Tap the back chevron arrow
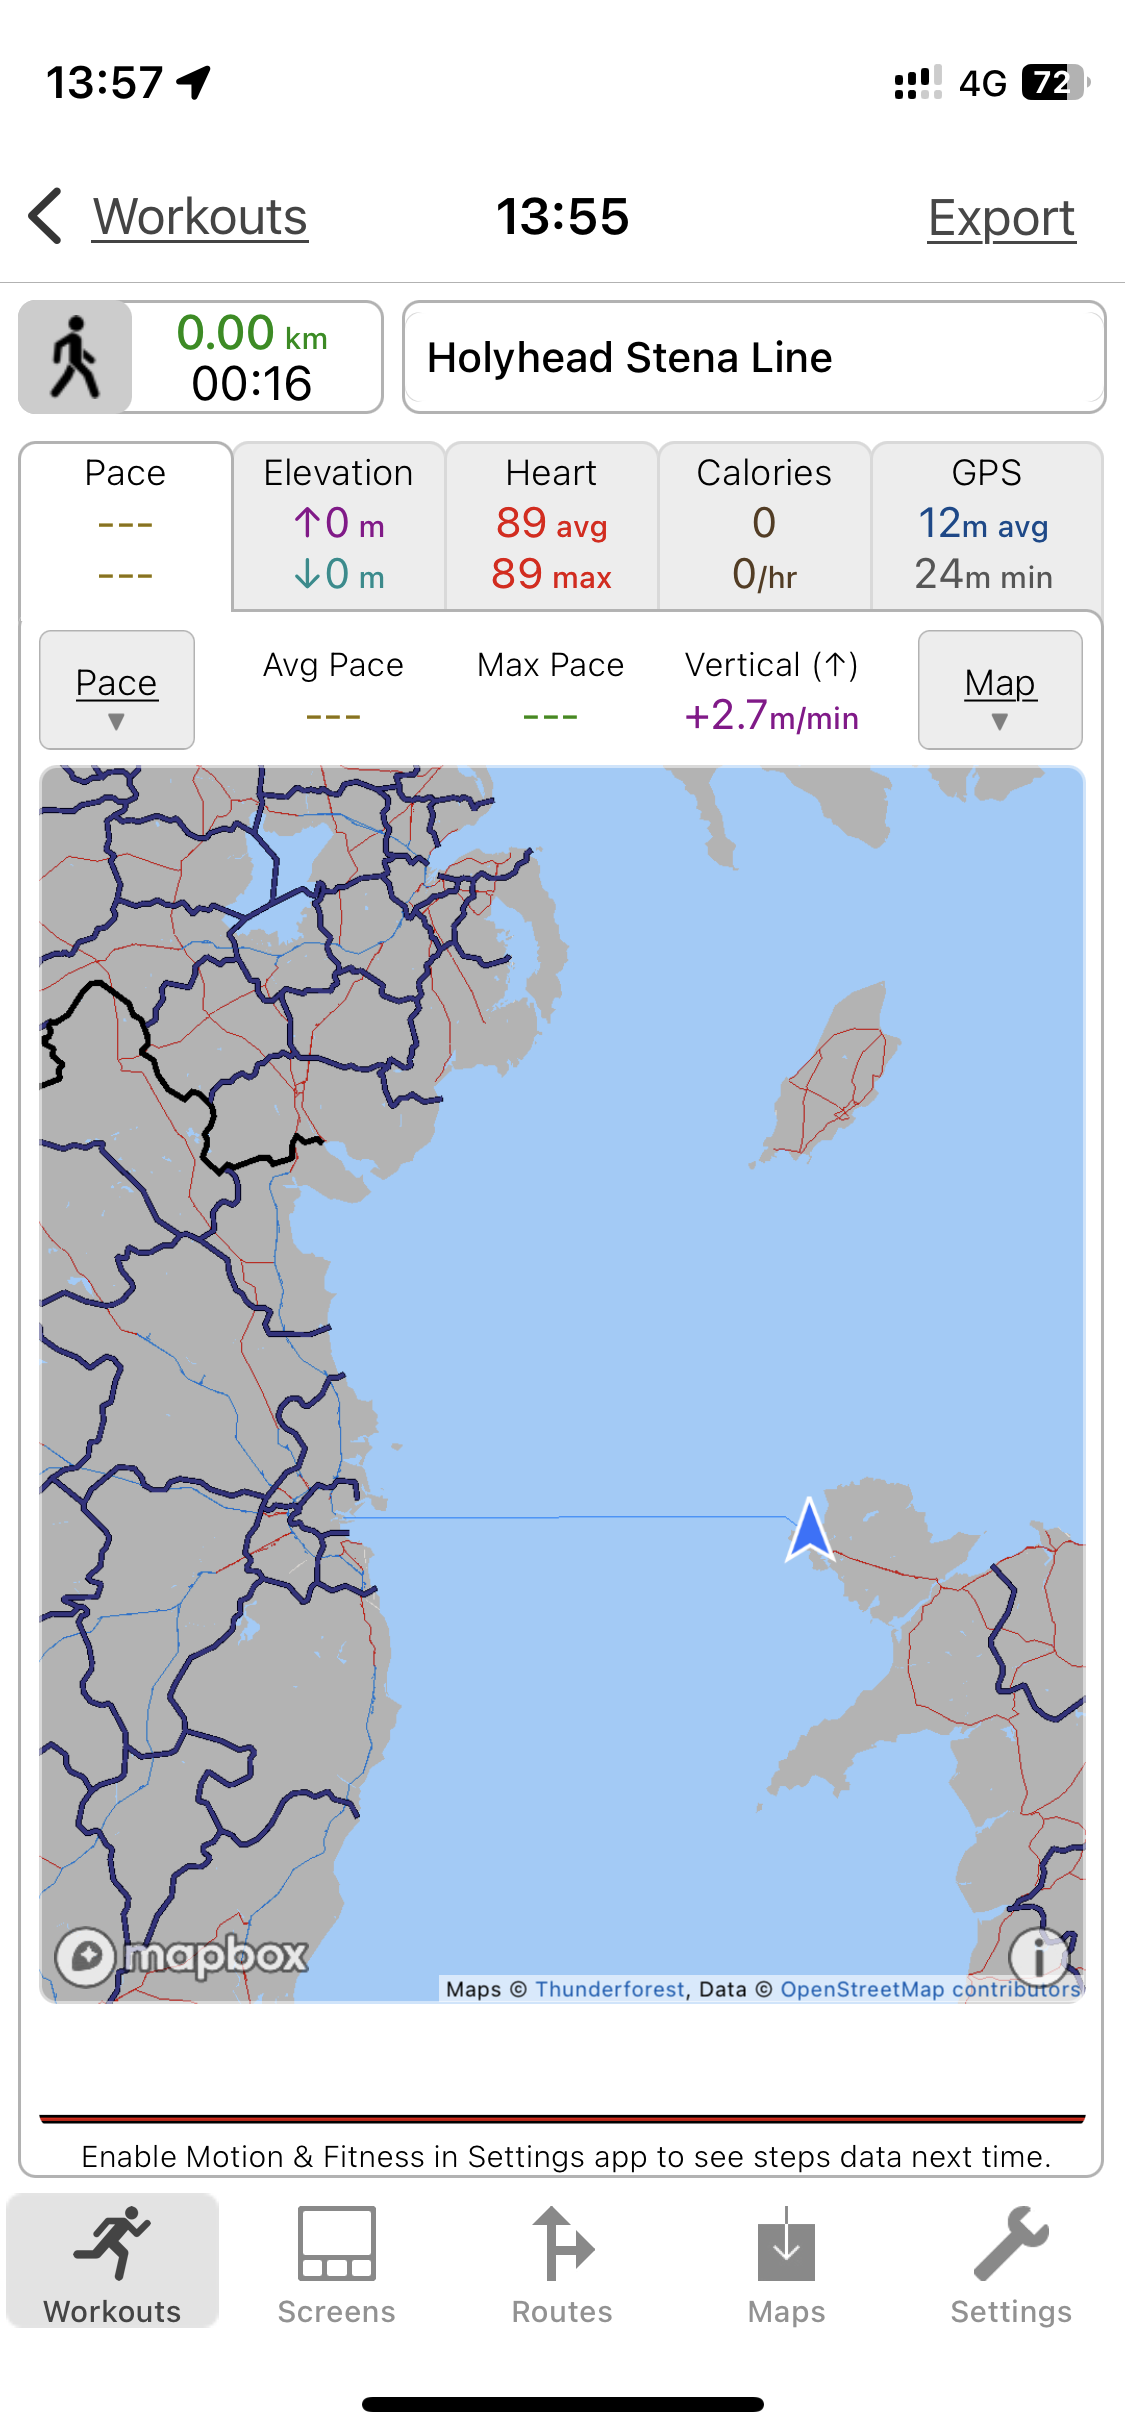Screen dimensions: 1125x2436 [x=46, y=216]
